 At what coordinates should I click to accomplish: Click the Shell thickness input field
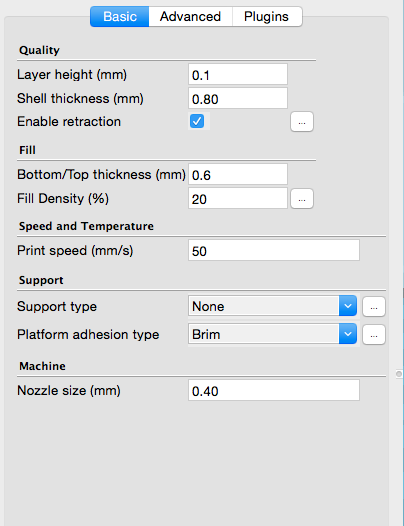pos(238,98)
